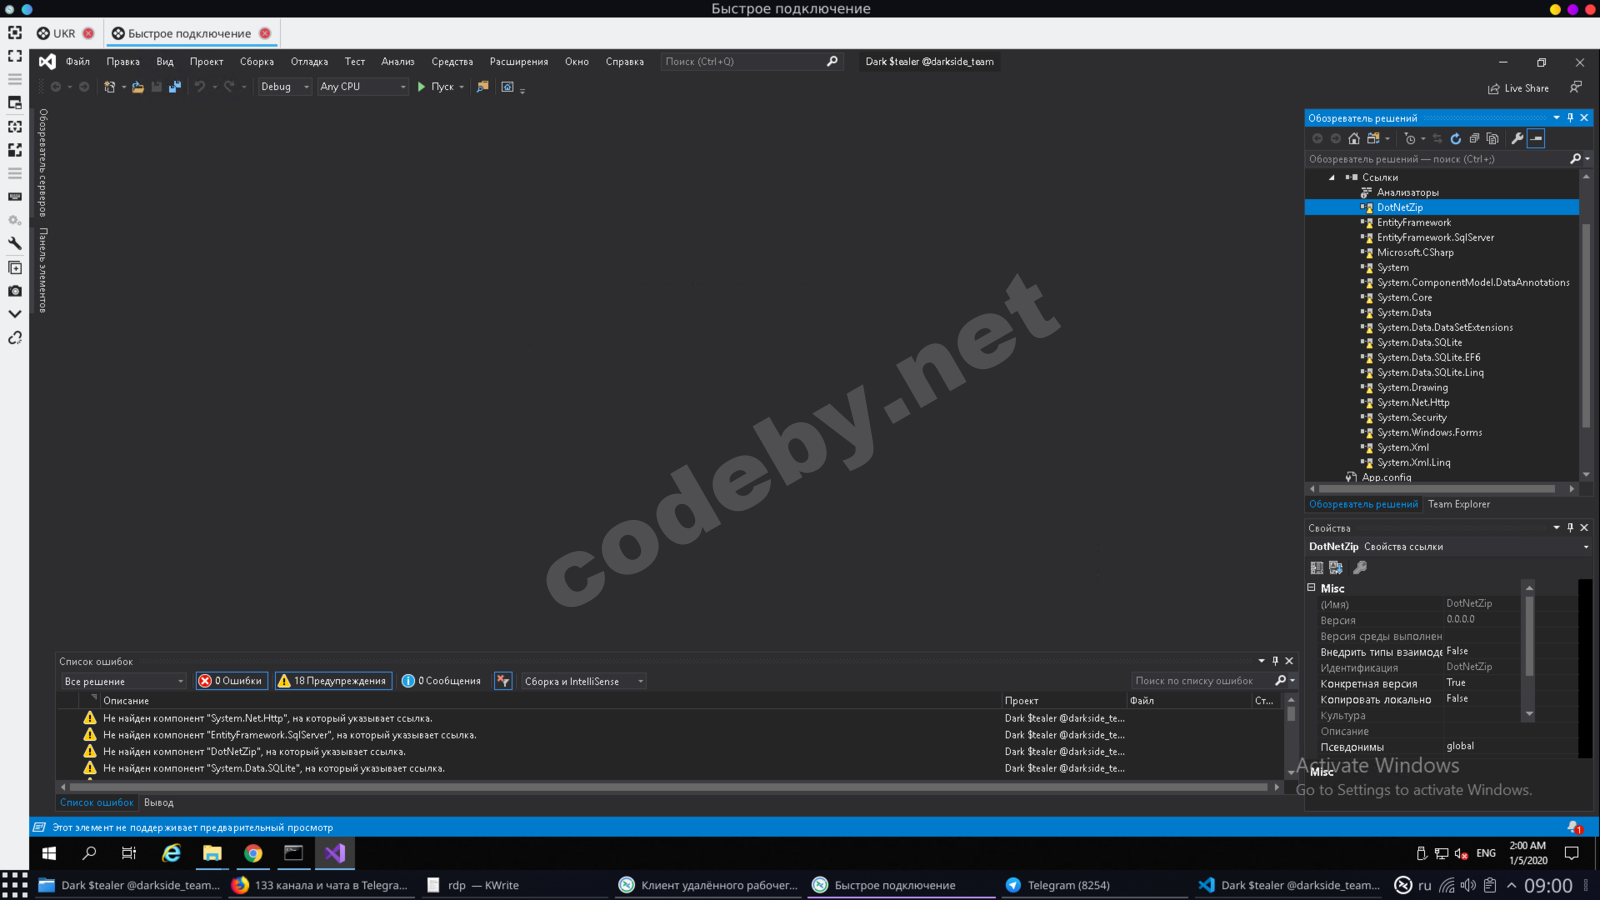Select System.Data.SQLite reference in the tree
Image resolution: width=1600 pixels, height=900 pixels.
(1419, 343)
